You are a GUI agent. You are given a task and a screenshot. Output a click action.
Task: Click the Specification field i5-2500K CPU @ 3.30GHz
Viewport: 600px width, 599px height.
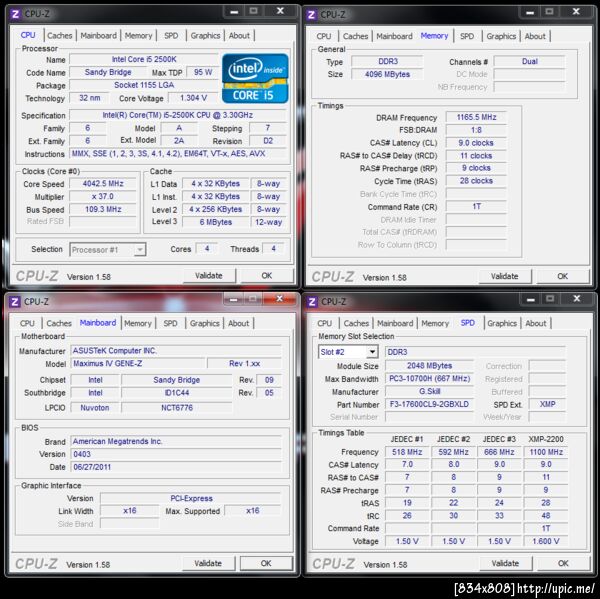(178, 115)
